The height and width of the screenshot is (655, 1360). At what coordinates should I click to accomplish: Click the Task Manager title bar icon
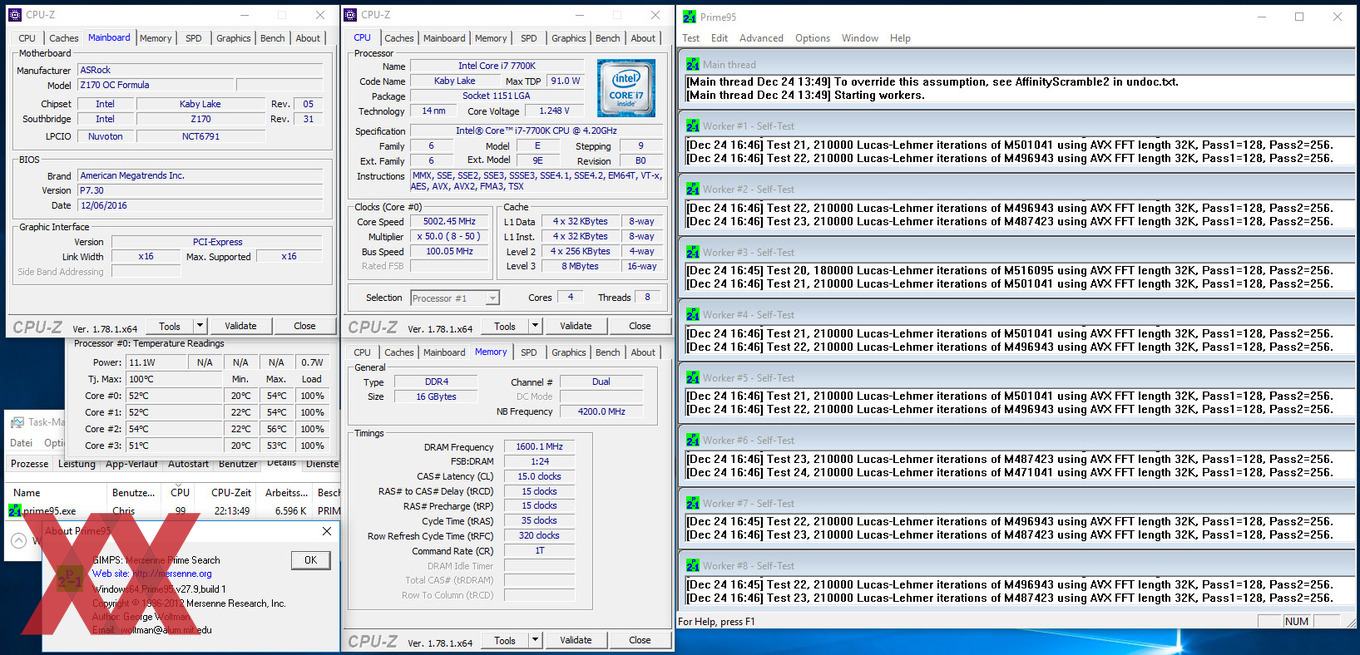pos(17,422)
